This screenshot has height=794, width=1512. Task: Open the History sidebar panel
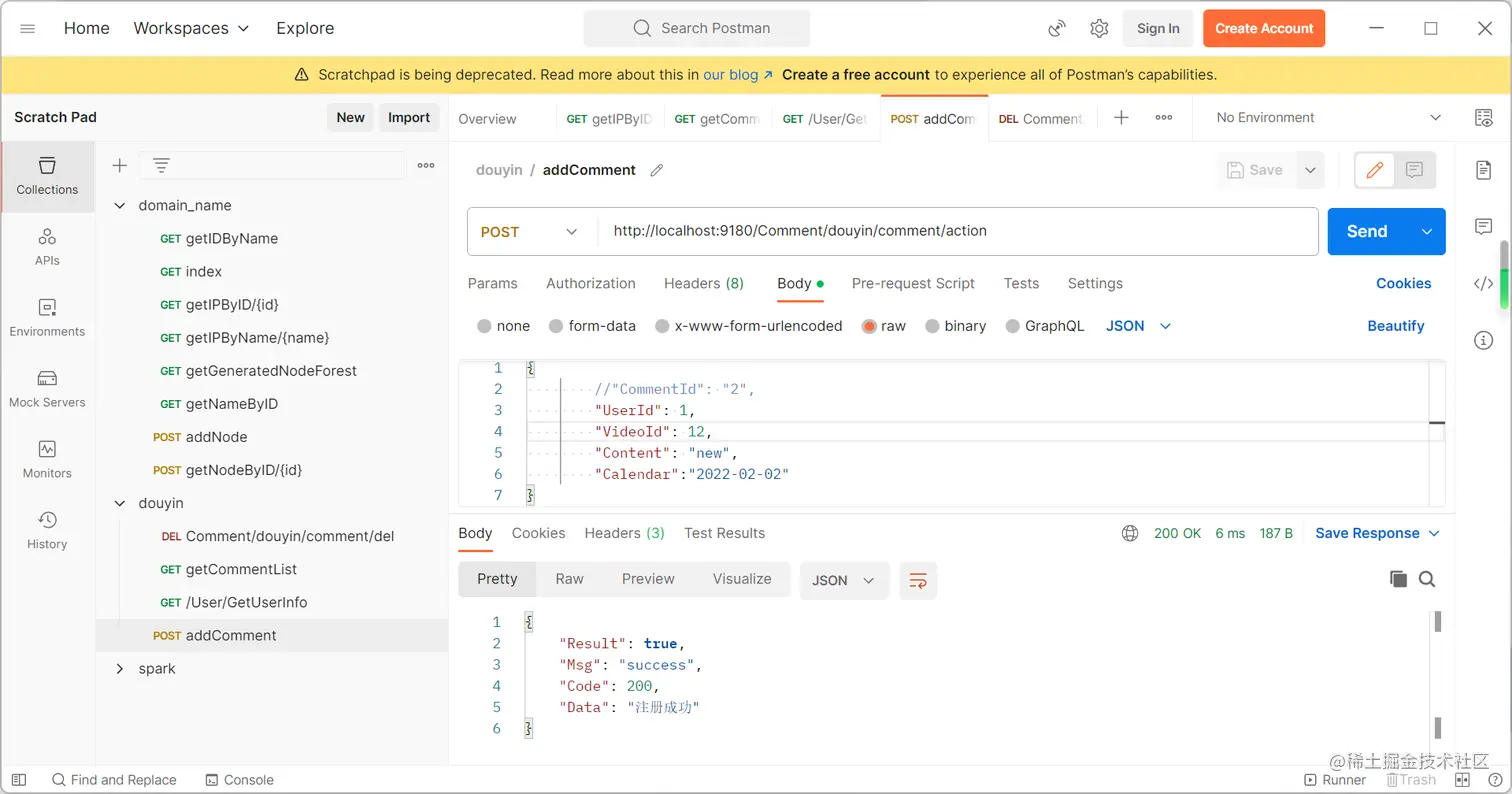tap(47, 531)
